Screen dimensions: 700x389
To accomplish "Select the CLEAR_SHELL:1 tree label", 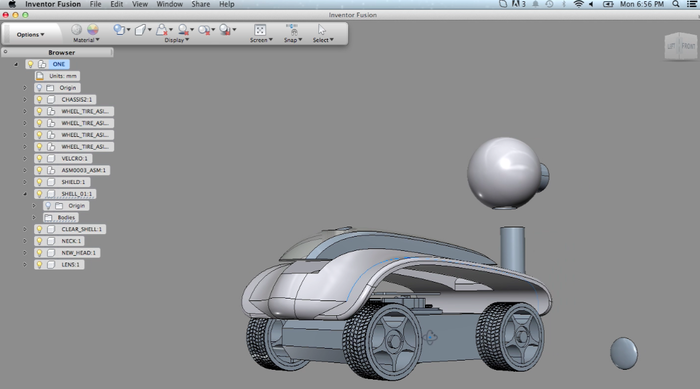I will click(x=81, y=229).
